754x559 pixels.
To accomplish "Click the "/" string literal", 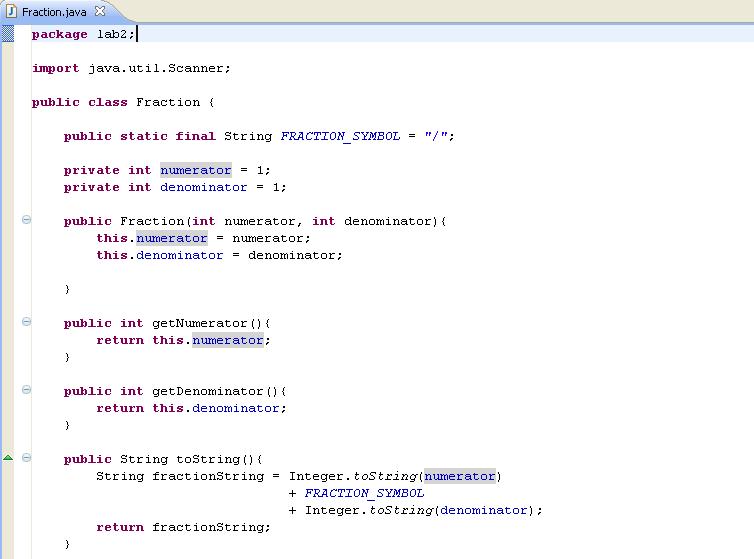I will (436, 136).
